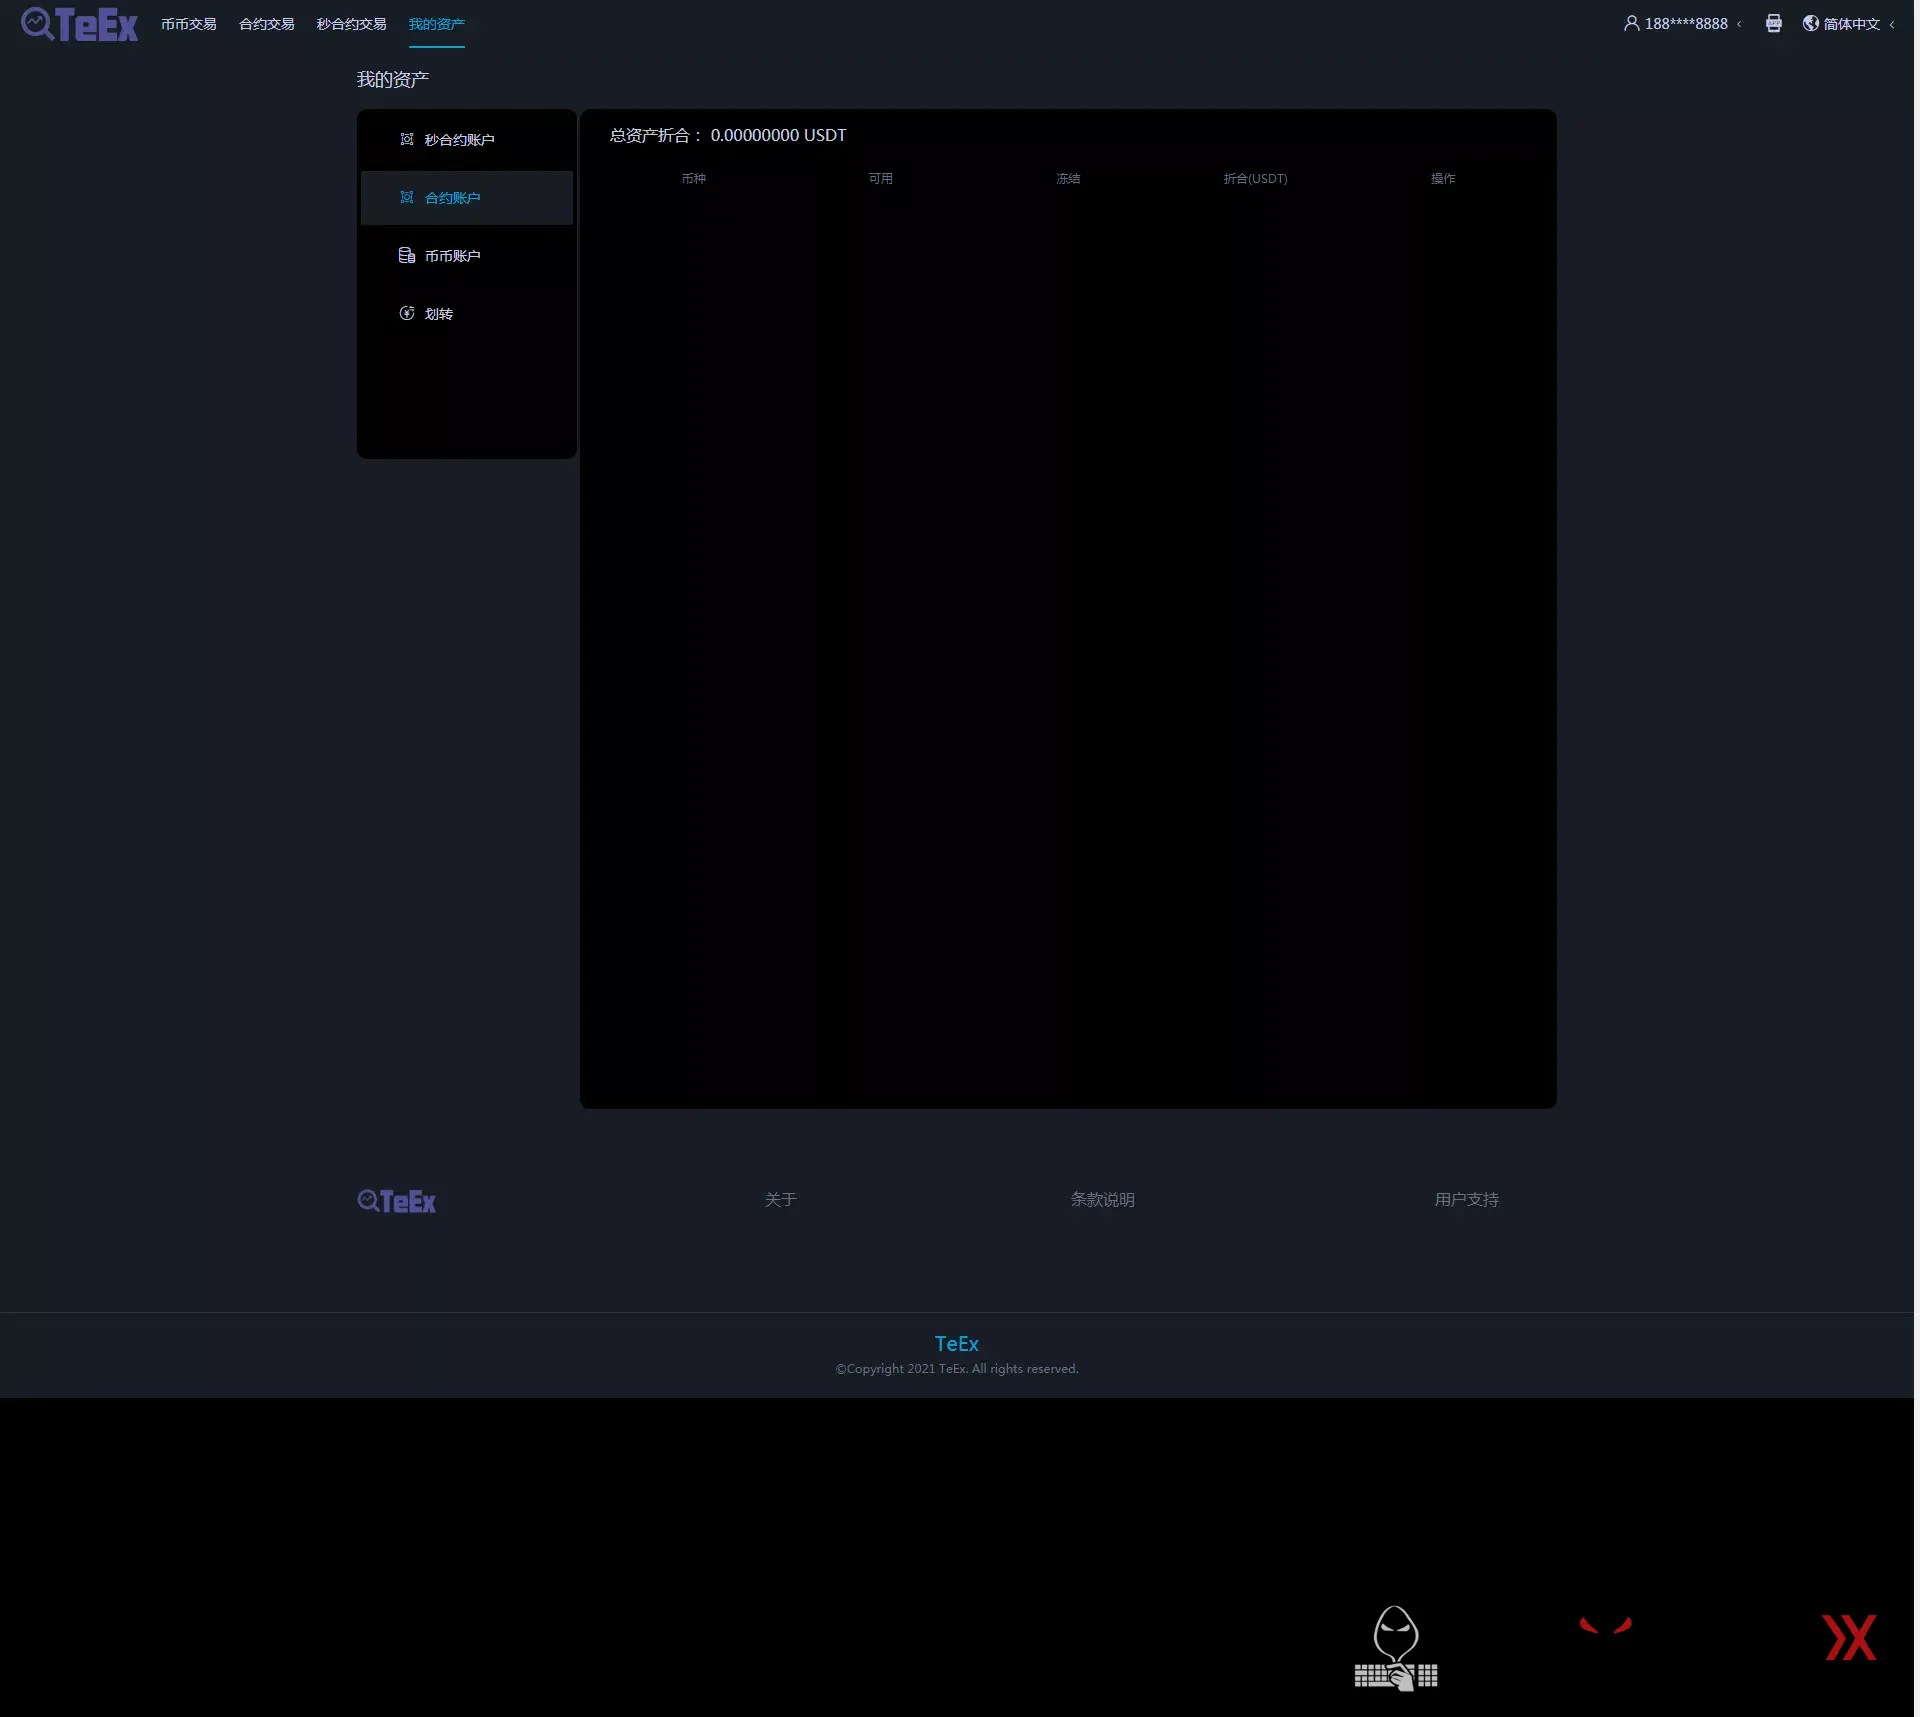Click the TeEx logo in header
This screenshot has width=1920, height=1717.
80,24
